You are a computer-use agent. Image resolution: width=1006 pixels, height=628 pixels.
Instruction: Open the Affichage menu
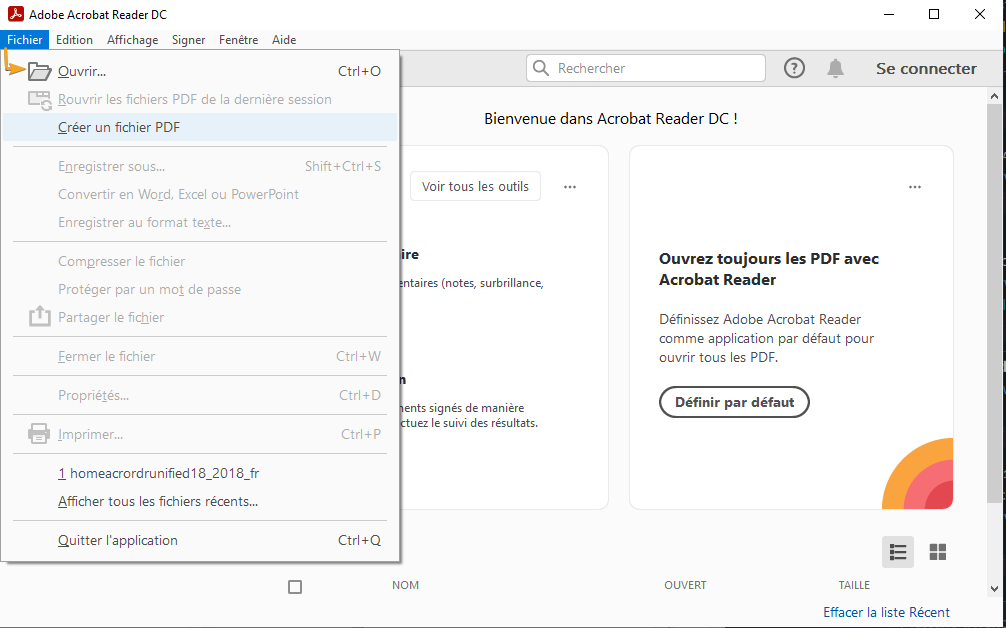tap(132, 40)
